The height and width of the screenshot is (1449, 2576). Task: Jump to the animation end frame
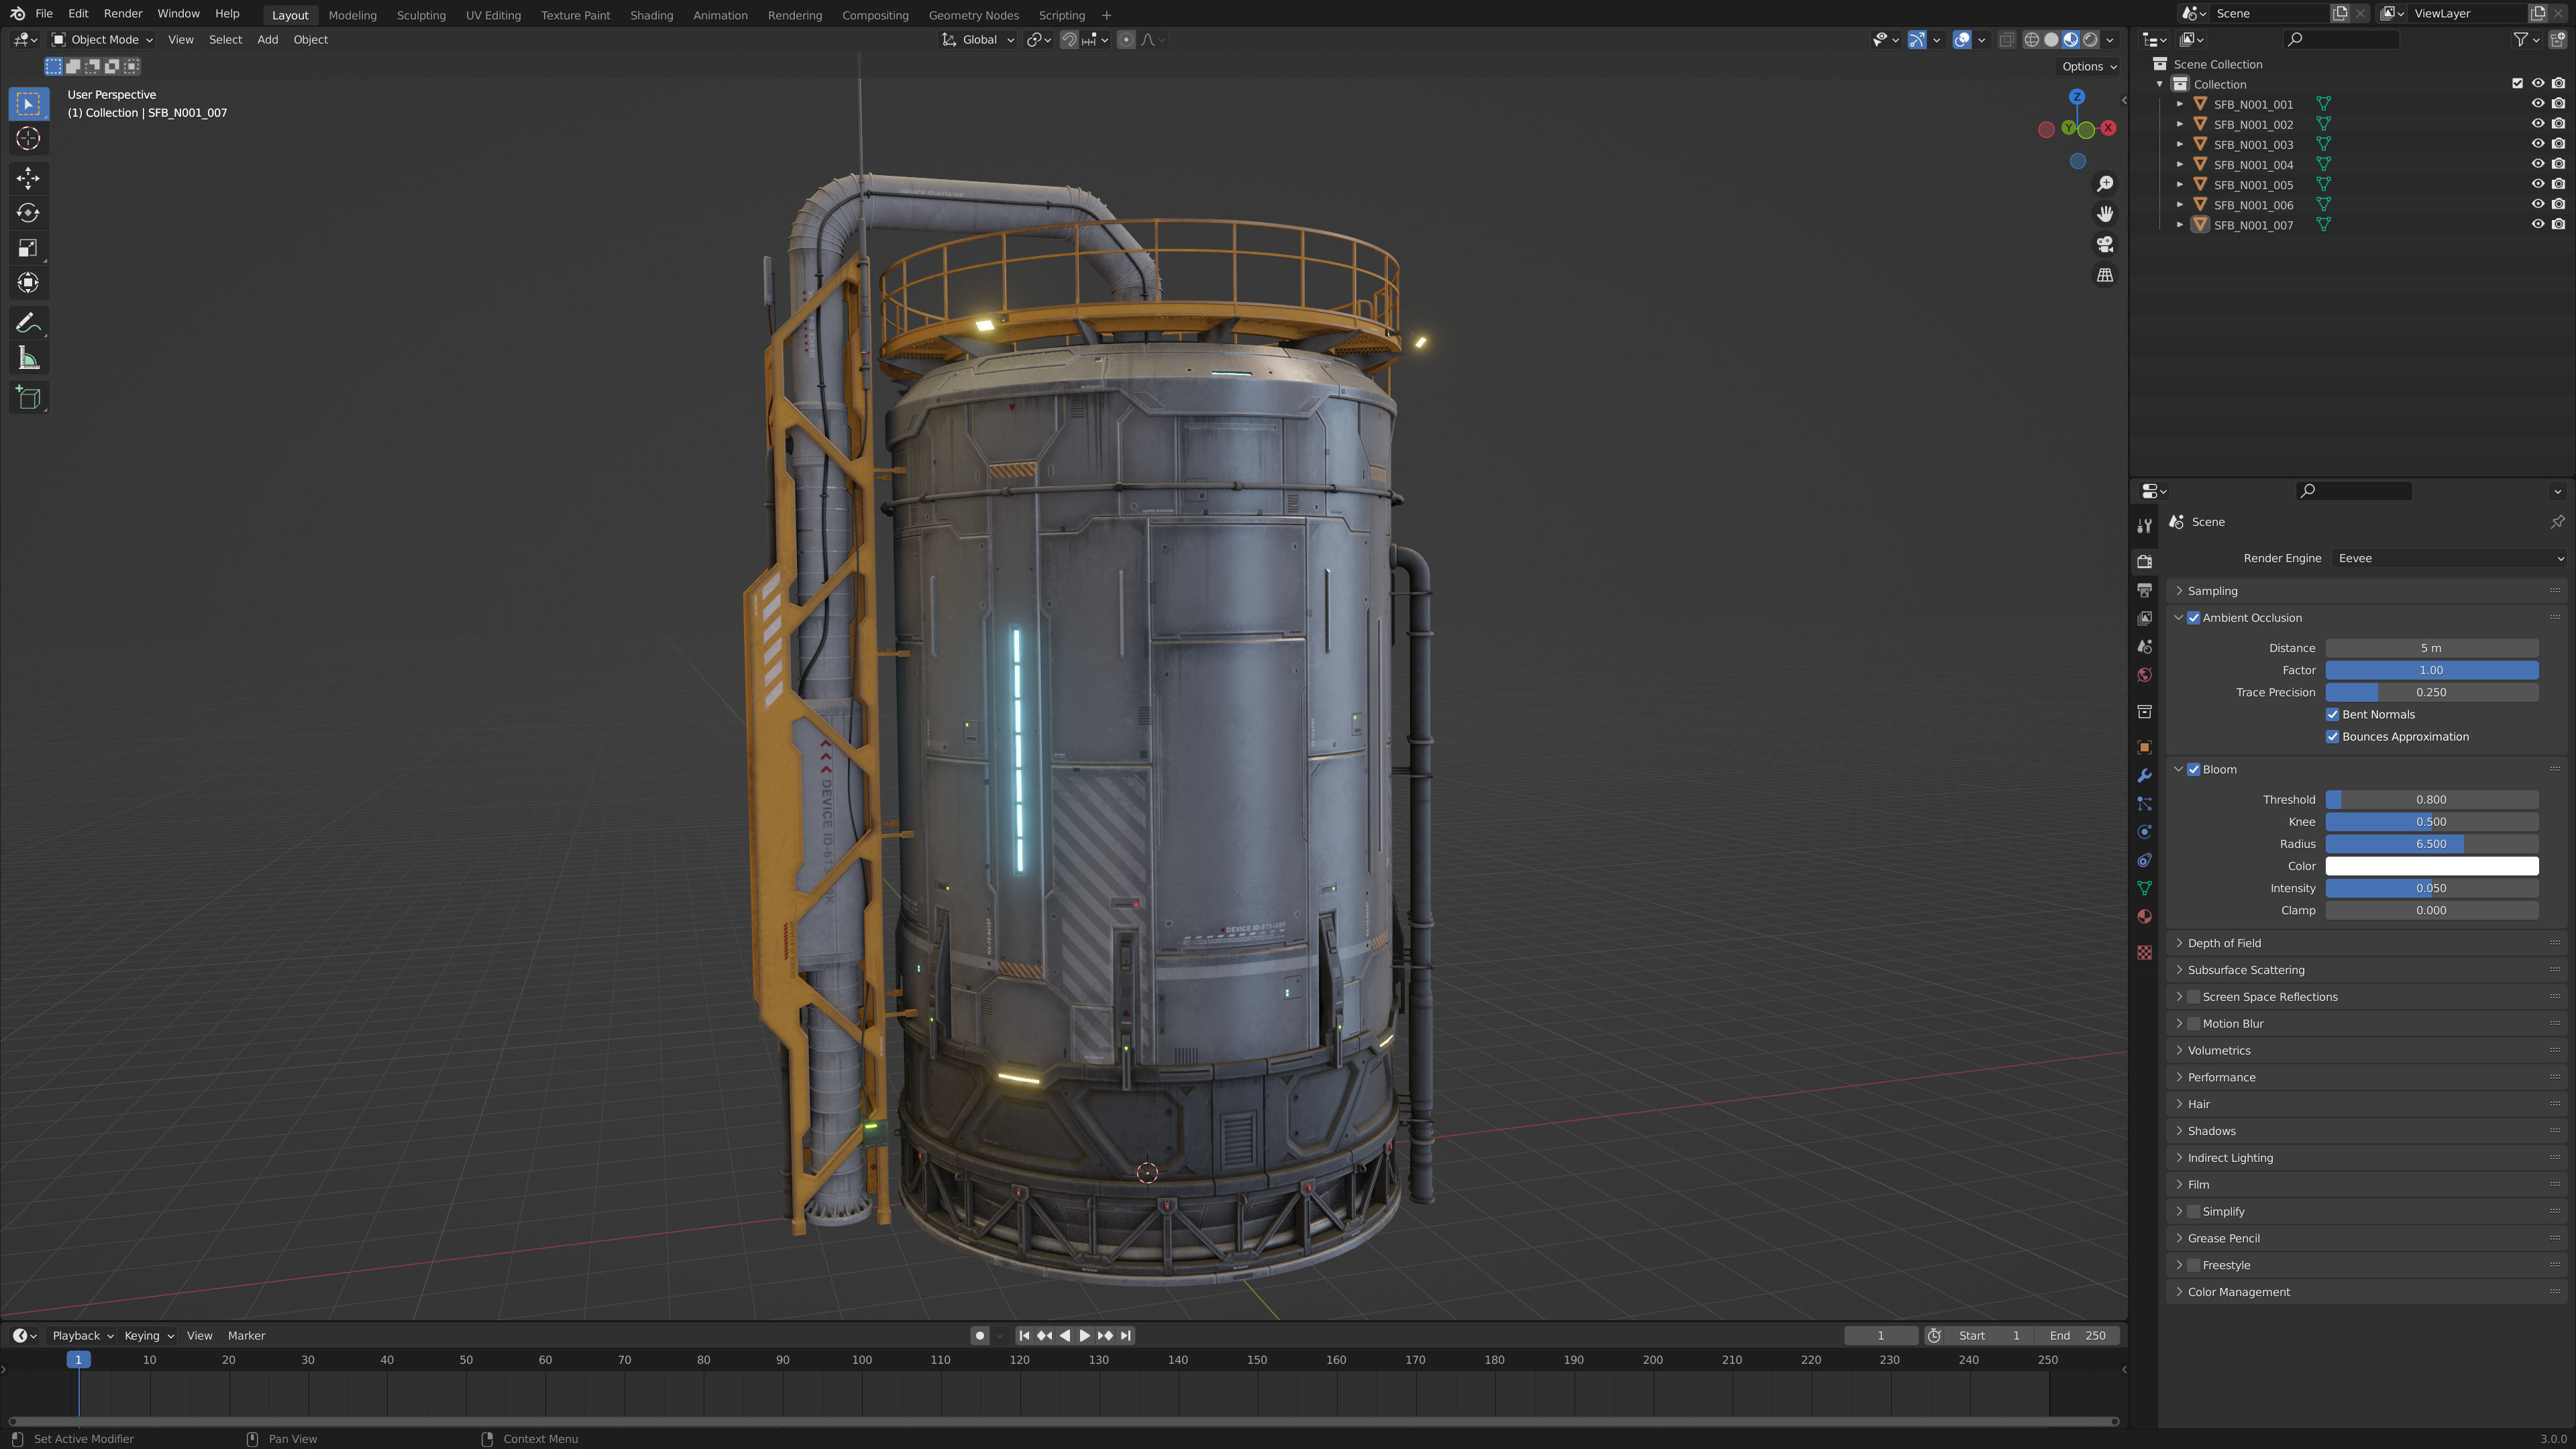pyautogui.click(x=1126, y=1336)
